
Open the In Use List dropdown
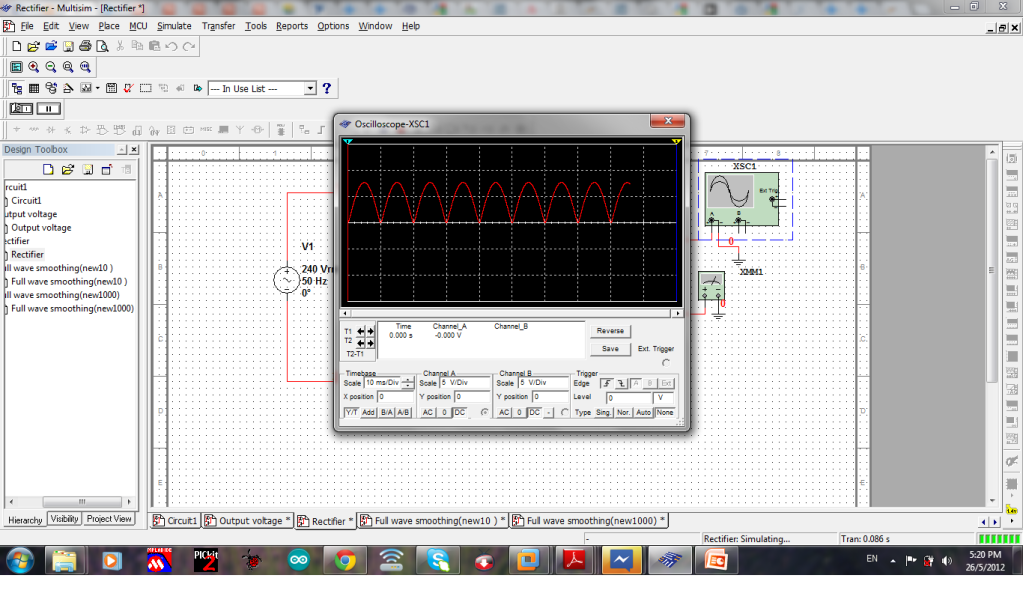tap(311, 88)
